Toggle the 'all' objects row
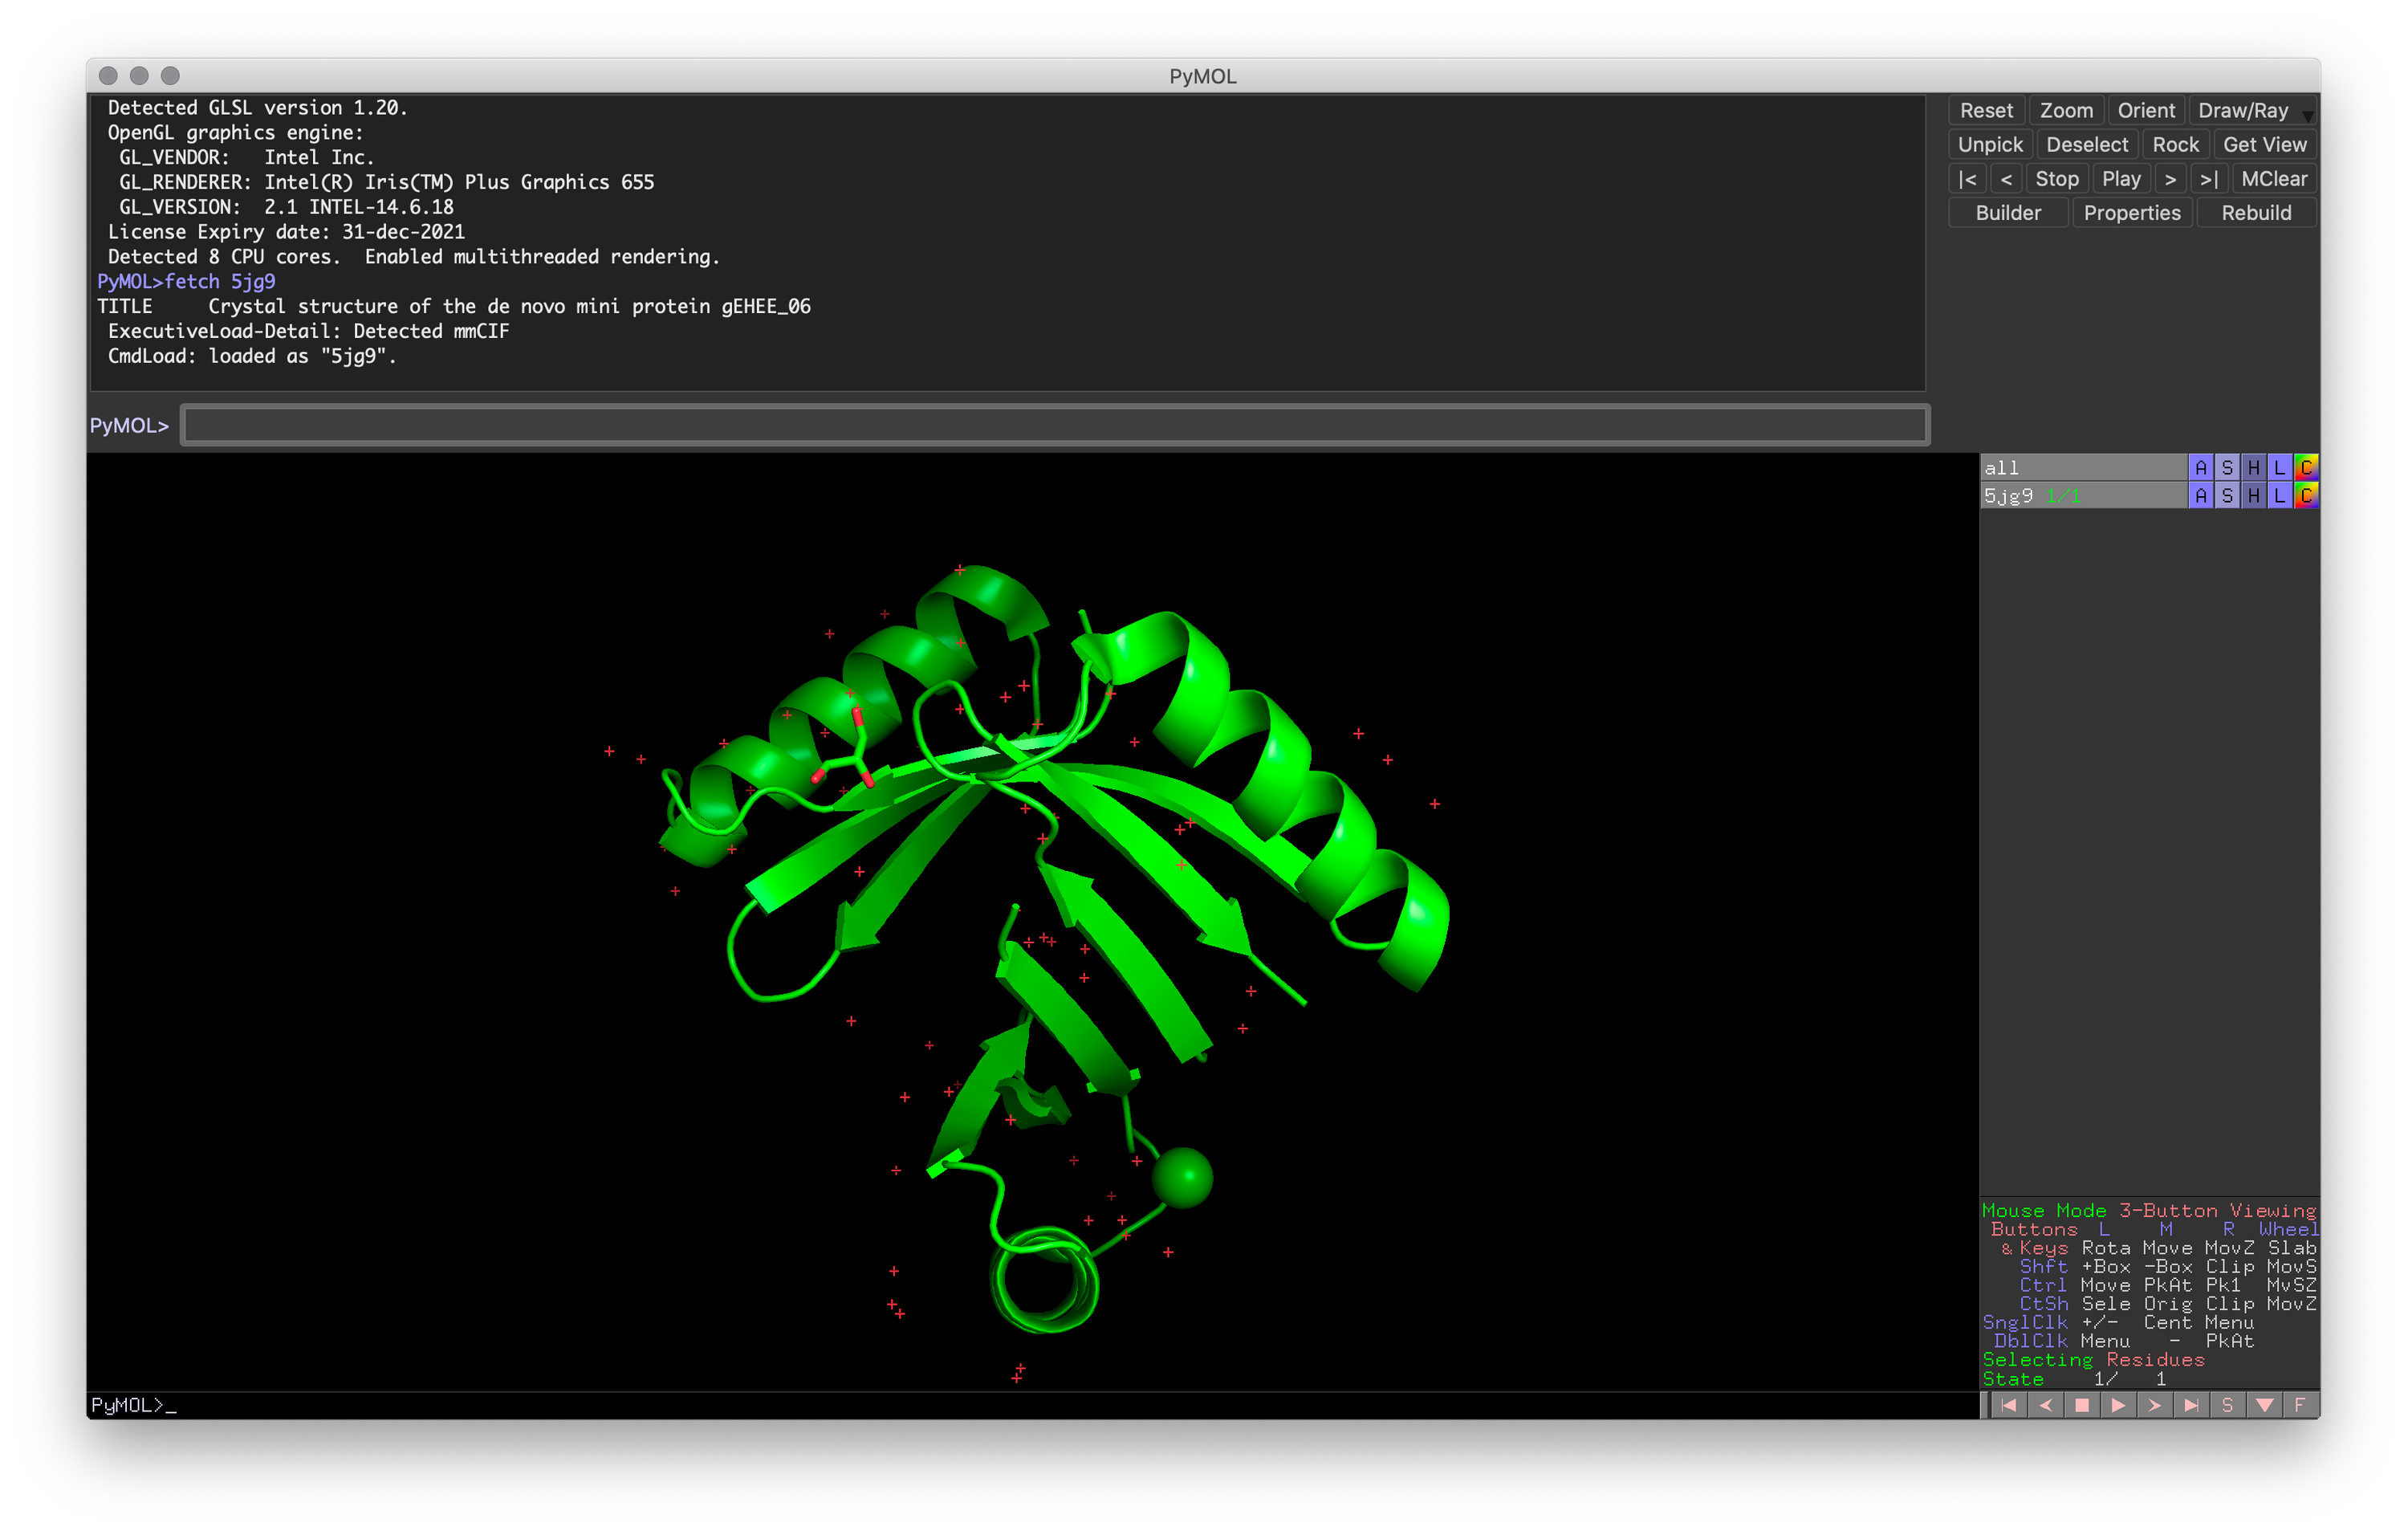 (2082, 467)
